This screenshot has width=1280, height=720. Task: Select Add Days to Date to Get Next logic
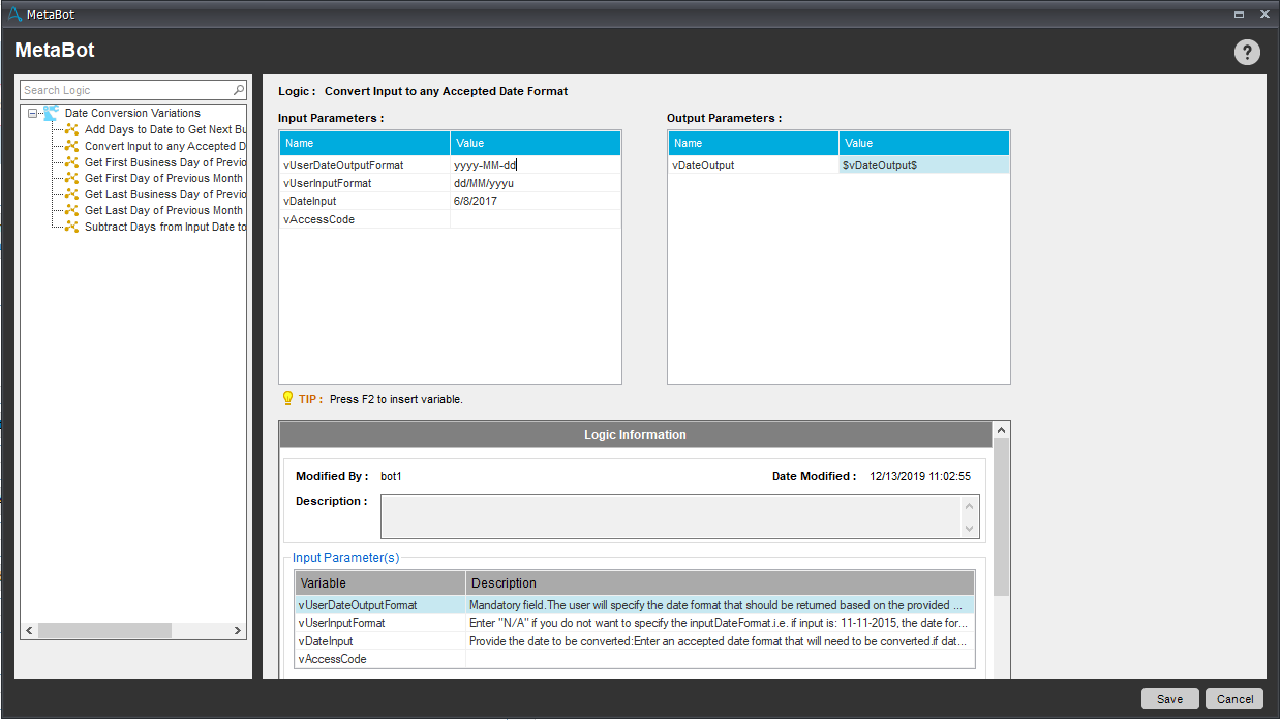[x=165, y=129]
